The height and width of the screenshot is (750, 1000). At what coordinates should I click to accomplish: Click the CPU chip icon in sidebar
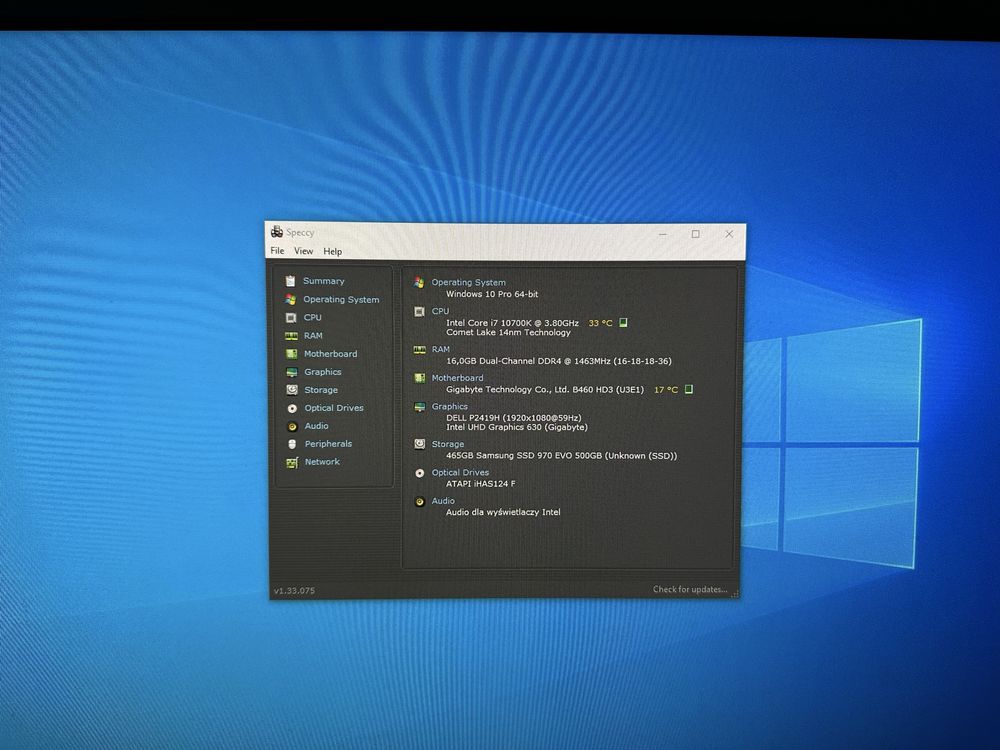click(291, 317)
